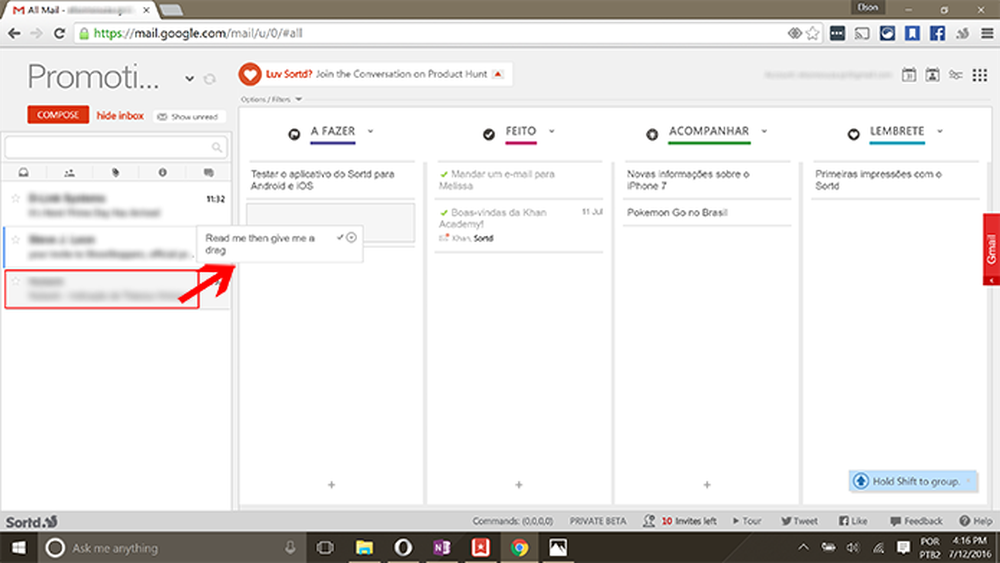1000x563 pixels.
Task: Click the A FAZER list icon
Action: (294, 135)
